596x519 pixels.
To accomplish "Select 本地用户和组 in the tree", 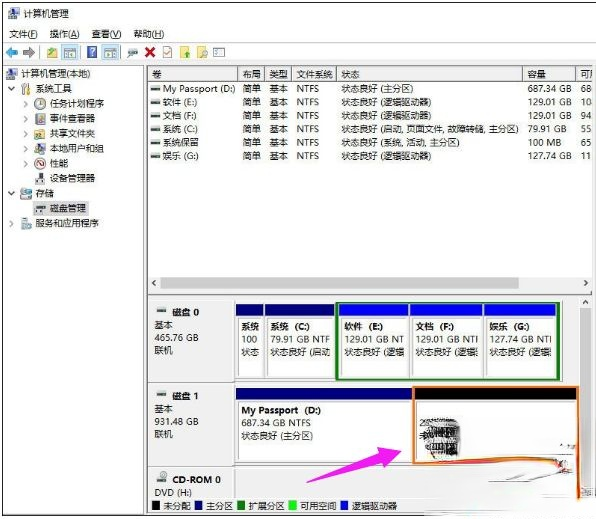I will point(76,149).
